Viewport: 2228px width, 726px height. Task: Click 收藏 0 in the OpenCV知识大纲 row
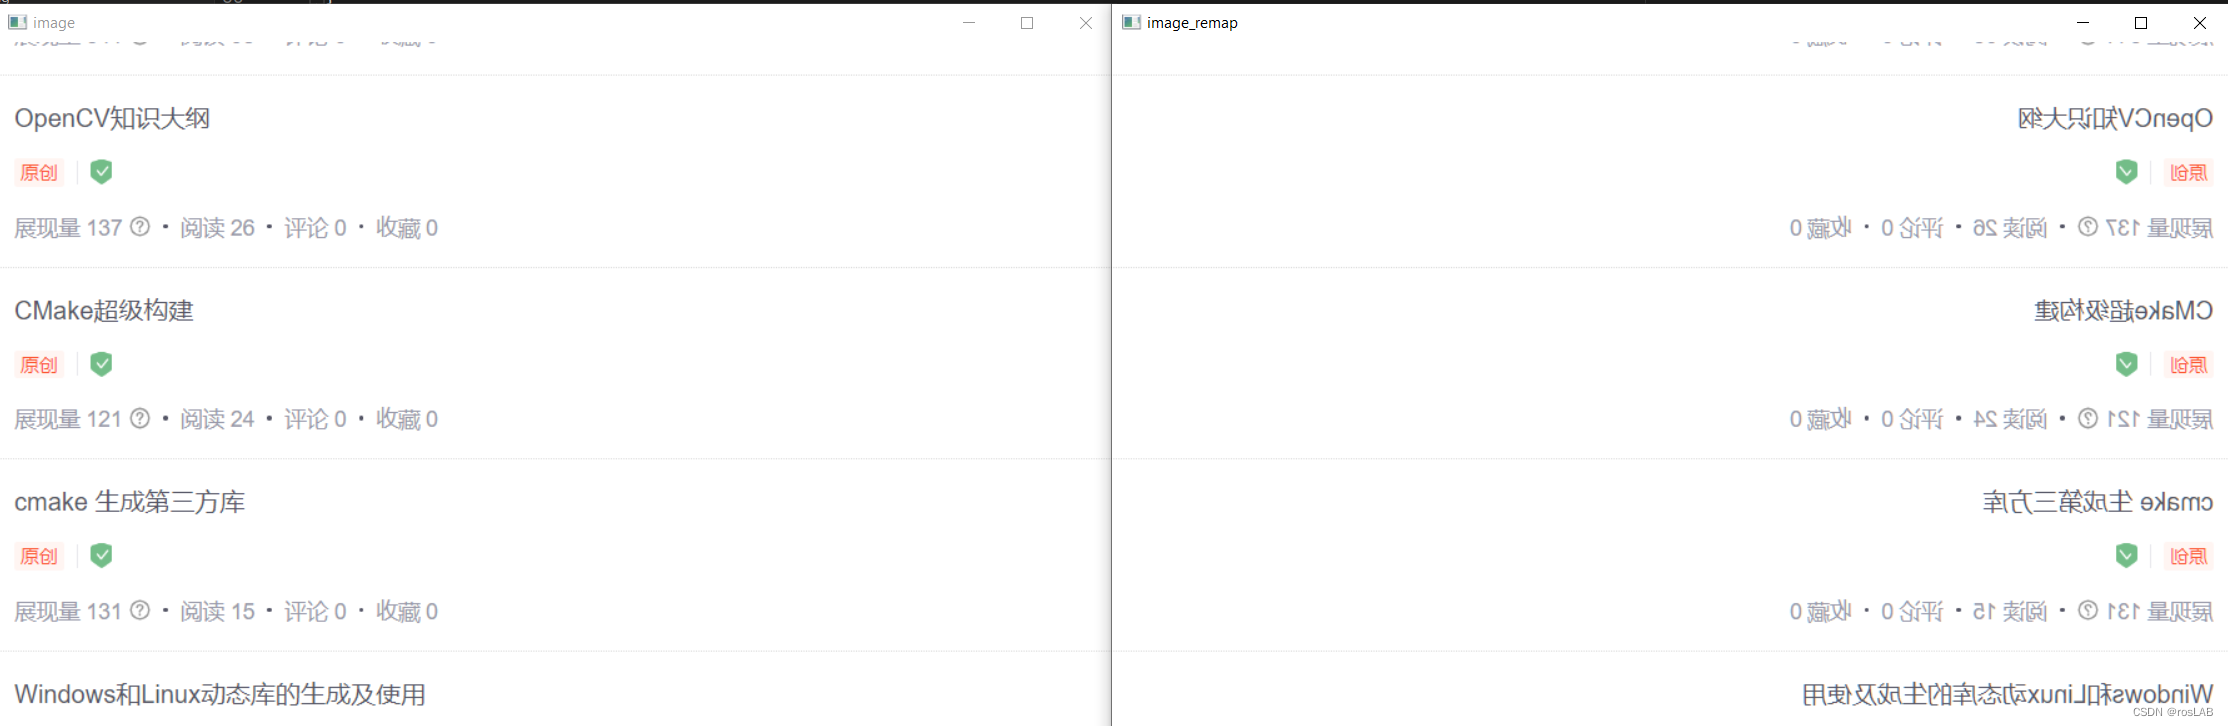click(x=407, y=228)
